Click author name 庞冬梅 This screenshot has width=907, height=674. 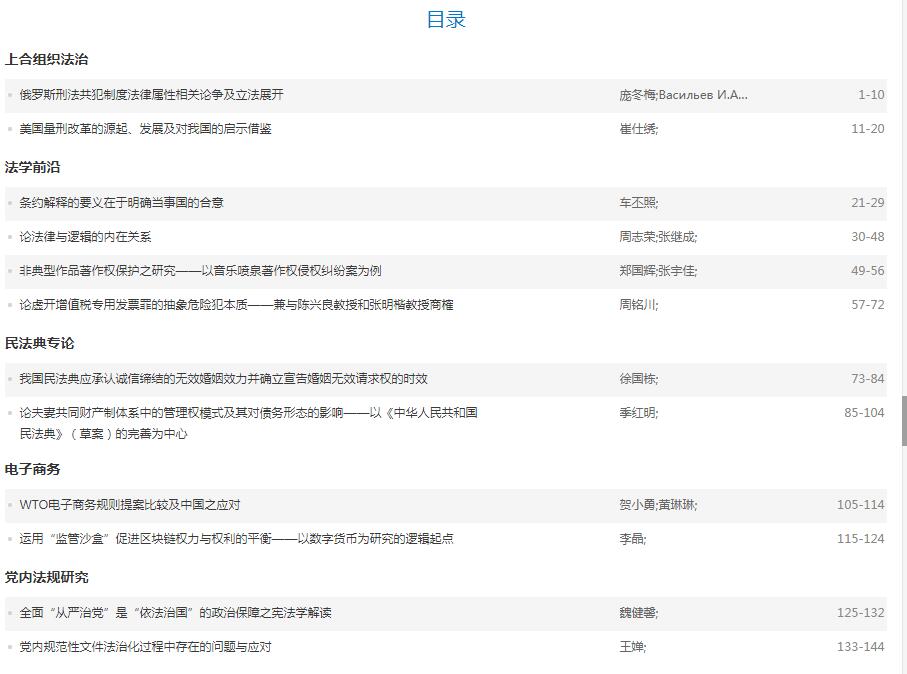637,95
